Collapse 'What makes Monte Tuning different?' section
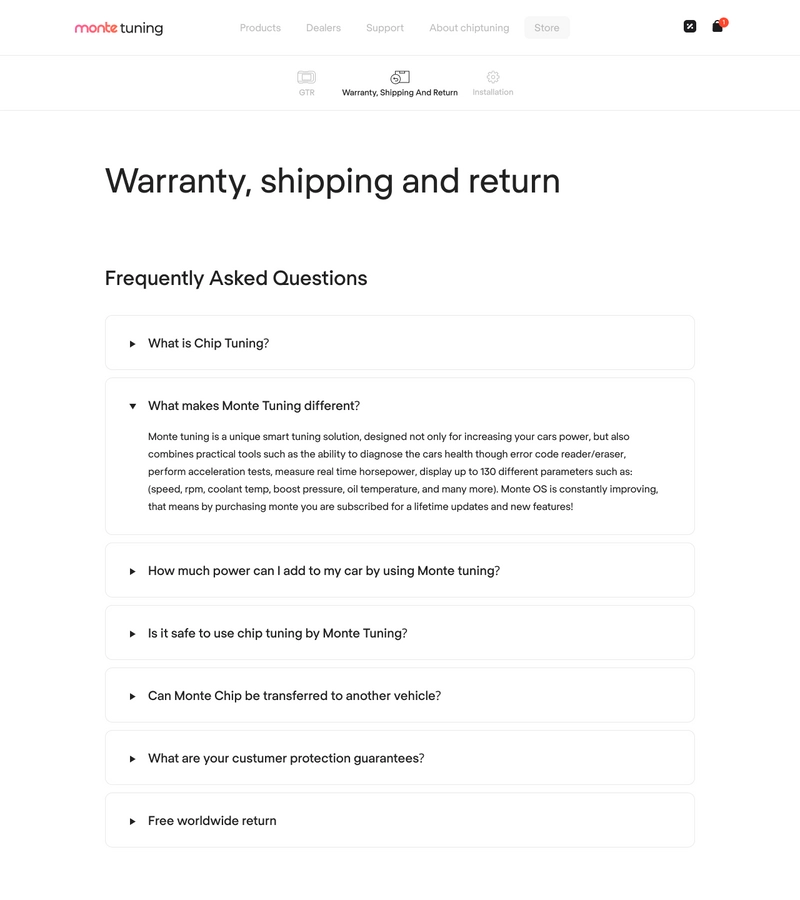The height and width of the screenshot is (900, 800). 253,406
